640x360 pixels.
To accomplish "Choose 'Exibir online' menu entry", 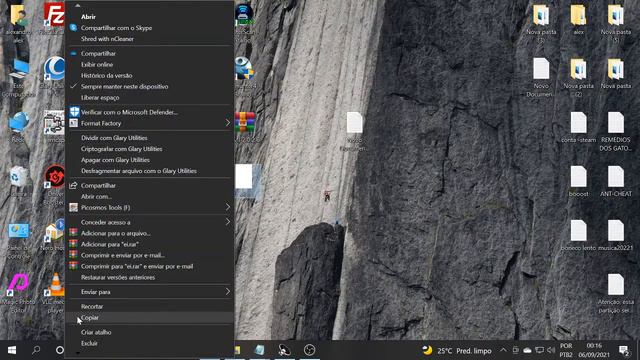I will 149,64.
